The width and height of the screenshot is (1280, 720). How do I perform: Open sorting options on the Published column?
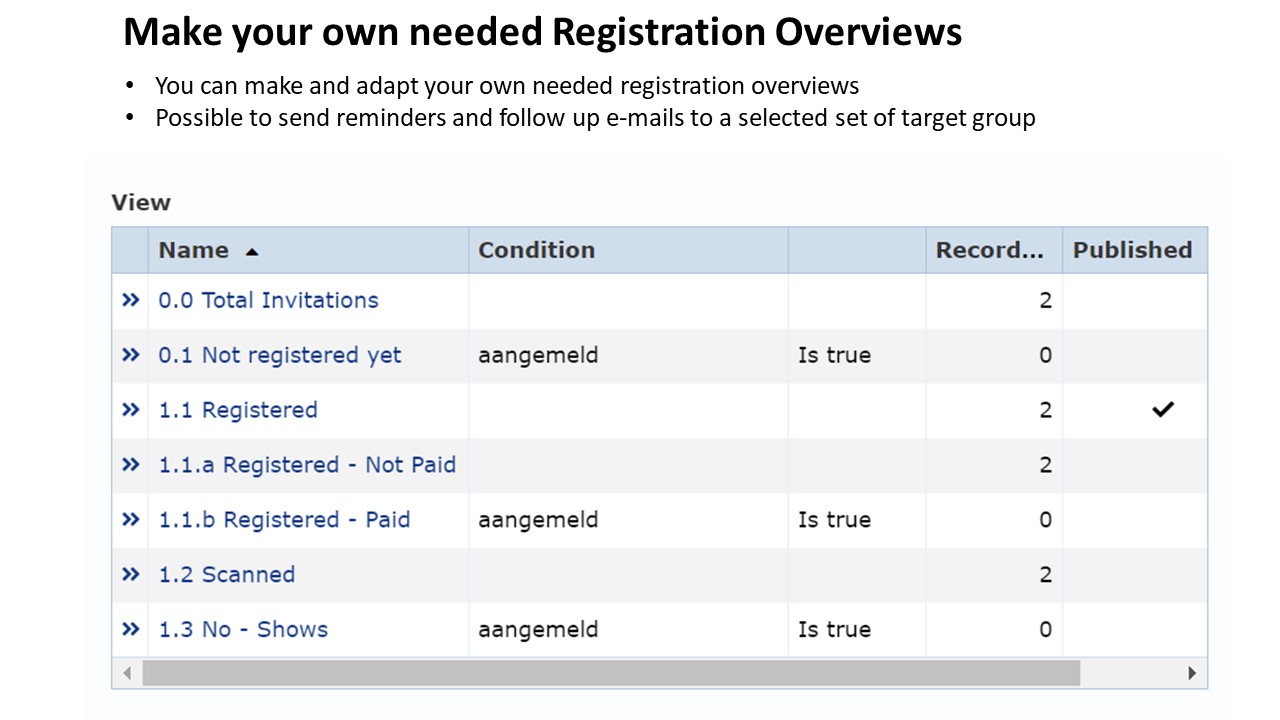tap(1134, 250)
